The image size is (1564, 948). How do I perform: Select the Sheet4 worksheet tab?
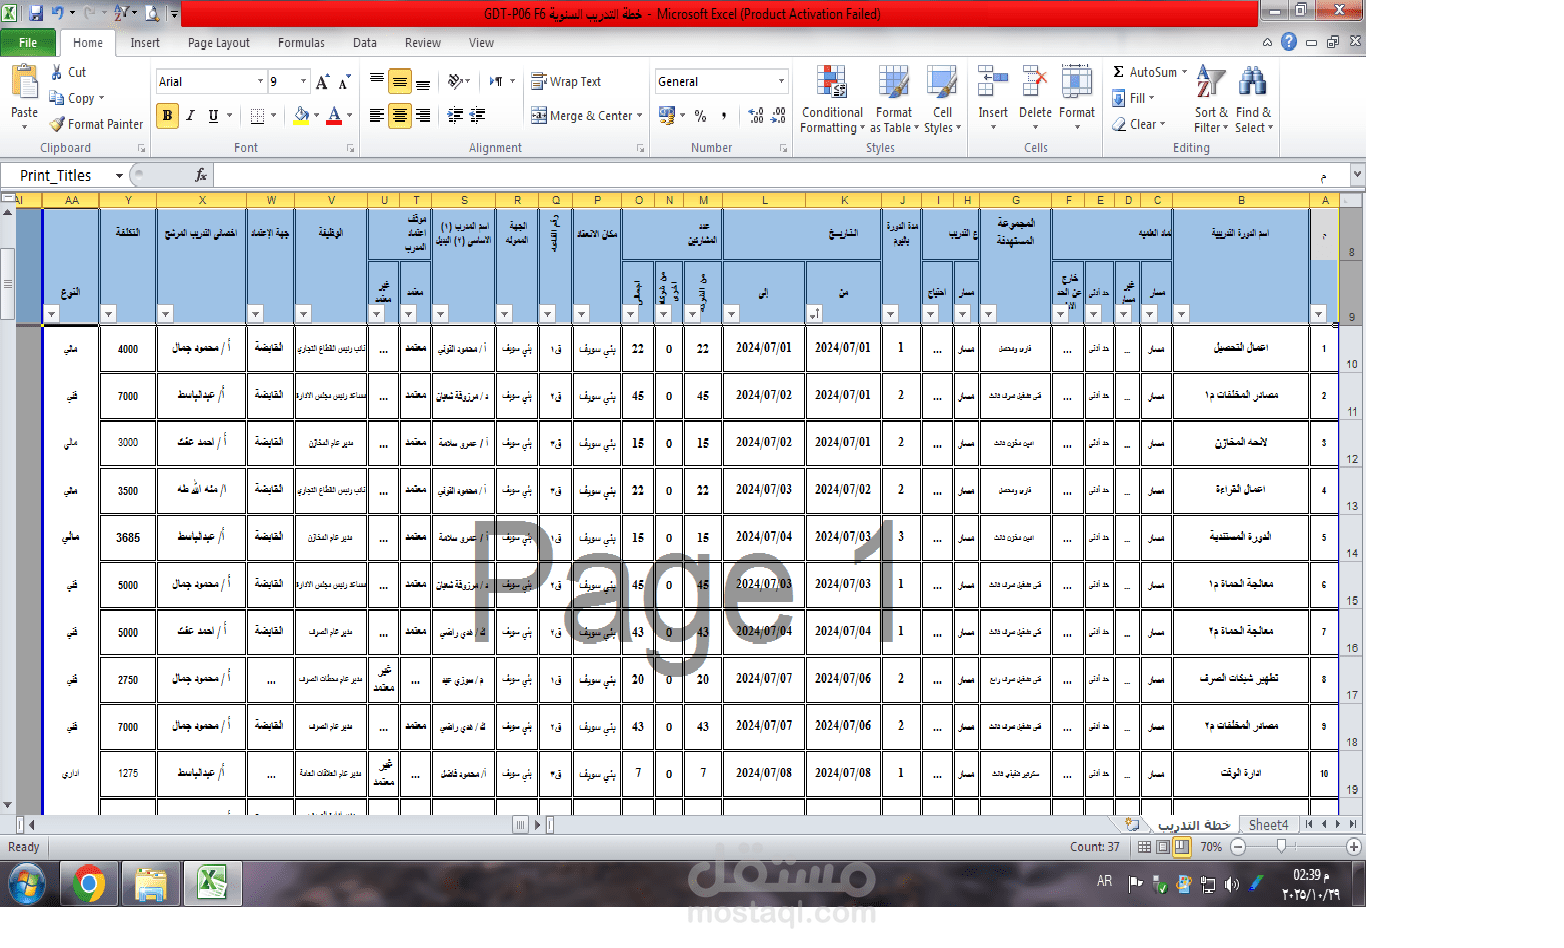[1268, 825]
